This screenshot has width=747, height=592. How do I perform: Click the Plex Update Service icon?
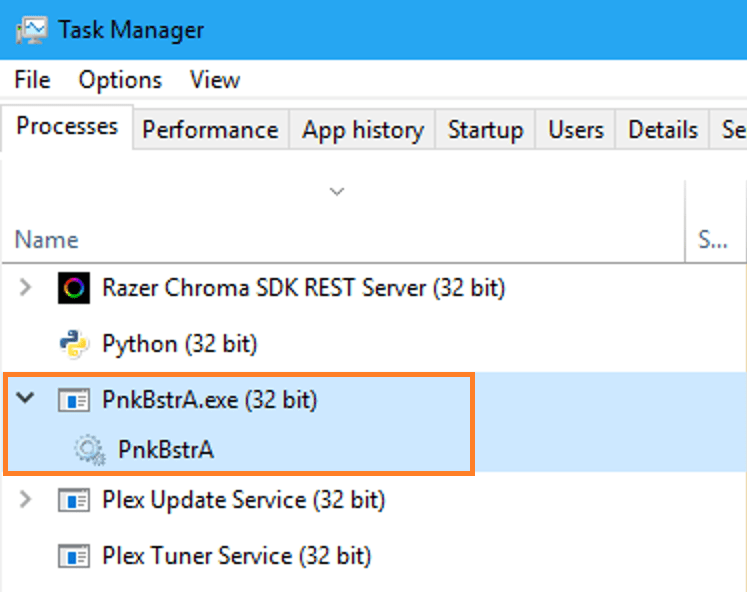(74, 500)
